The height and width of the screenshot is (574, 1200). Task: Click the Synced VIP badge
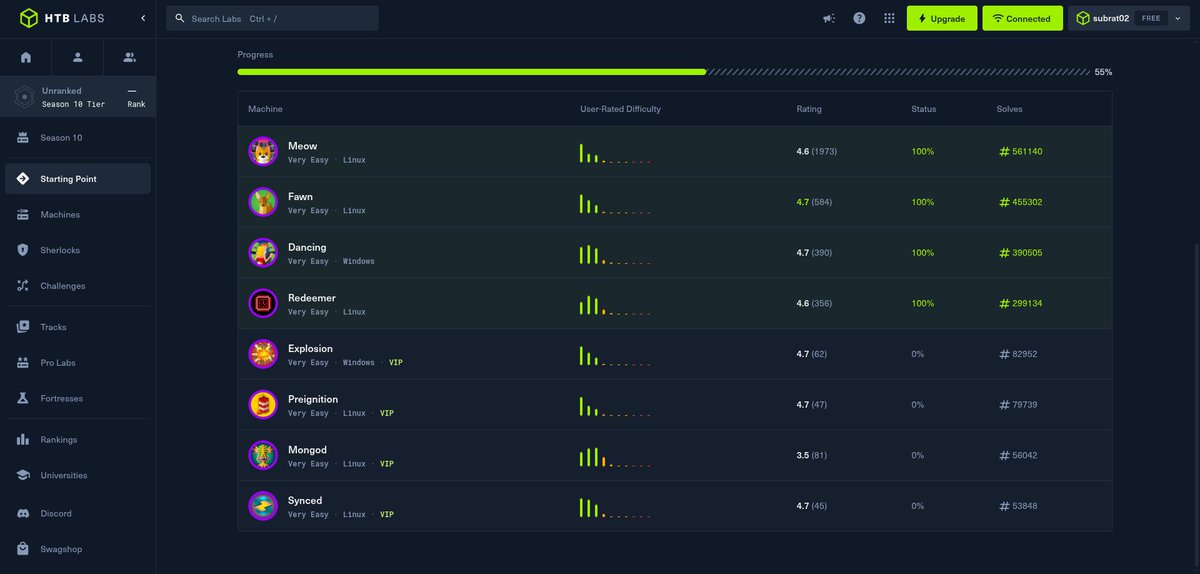[x=387, y=515]
